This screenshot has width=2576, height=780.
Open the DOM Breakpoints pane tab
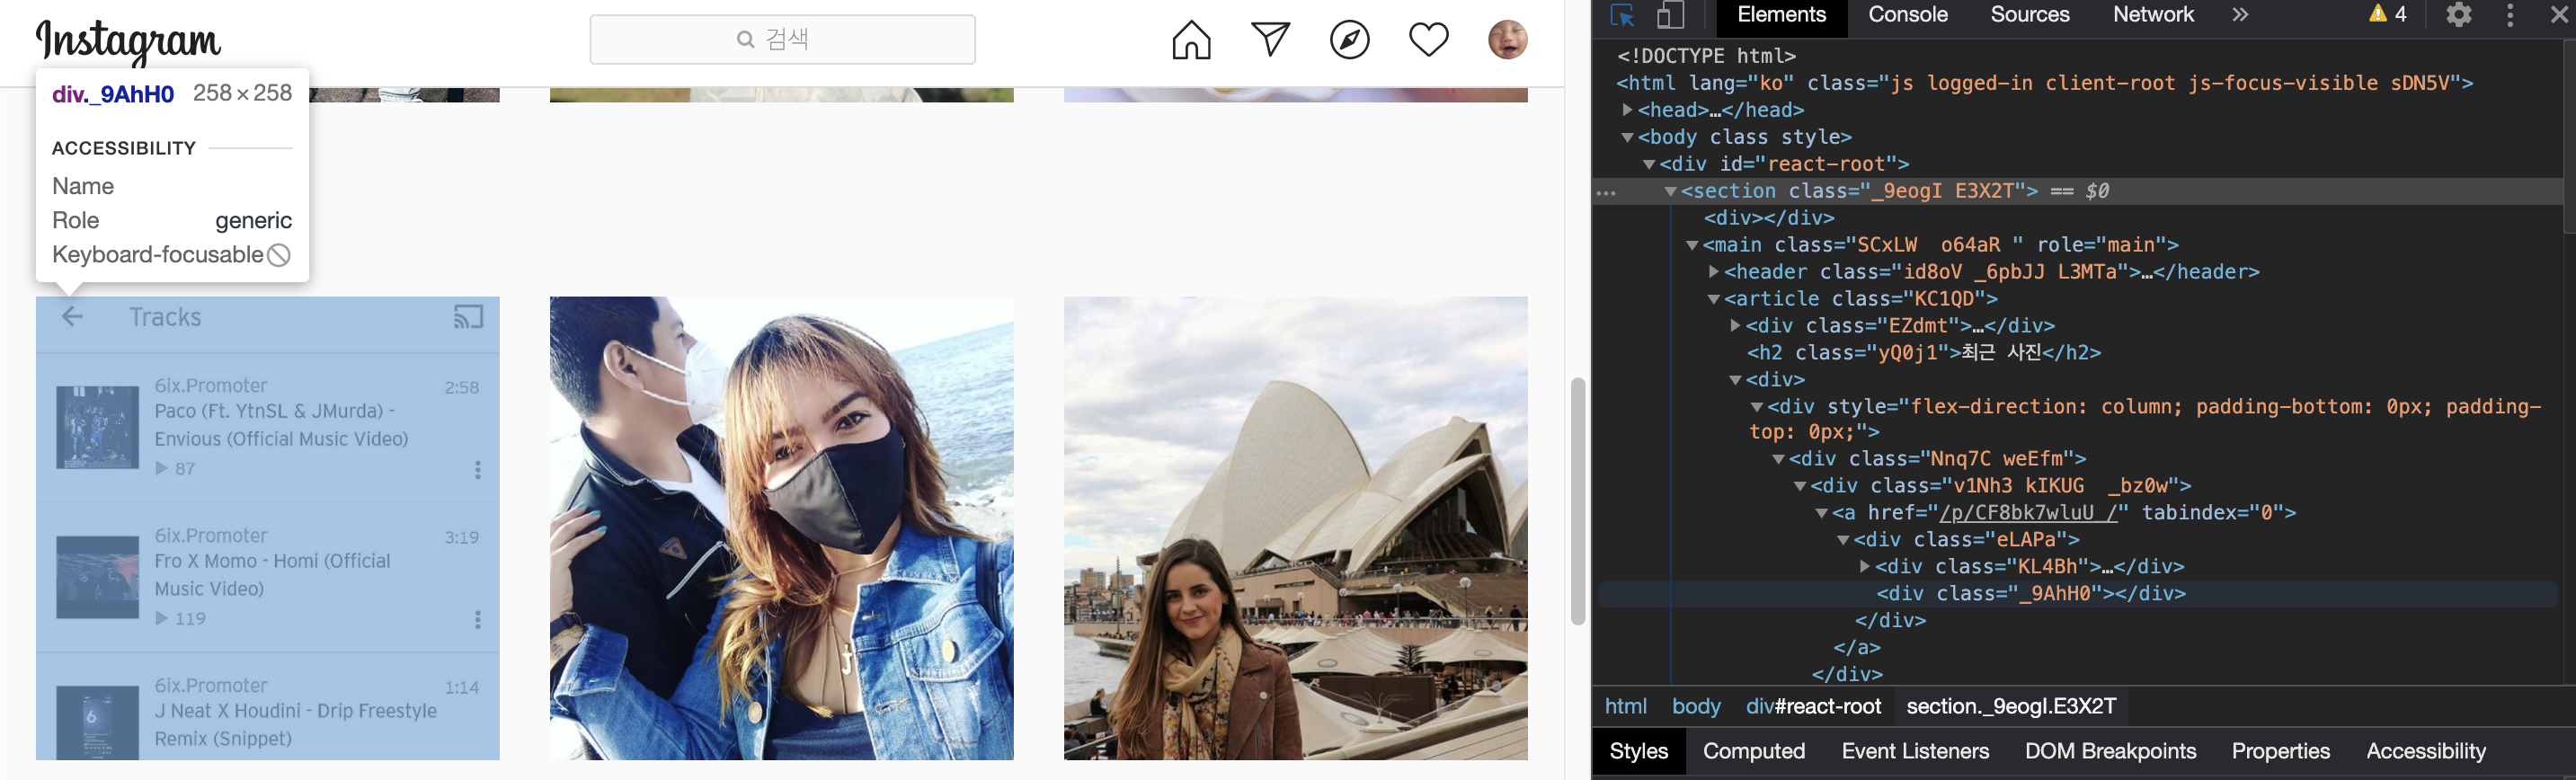2110,752
